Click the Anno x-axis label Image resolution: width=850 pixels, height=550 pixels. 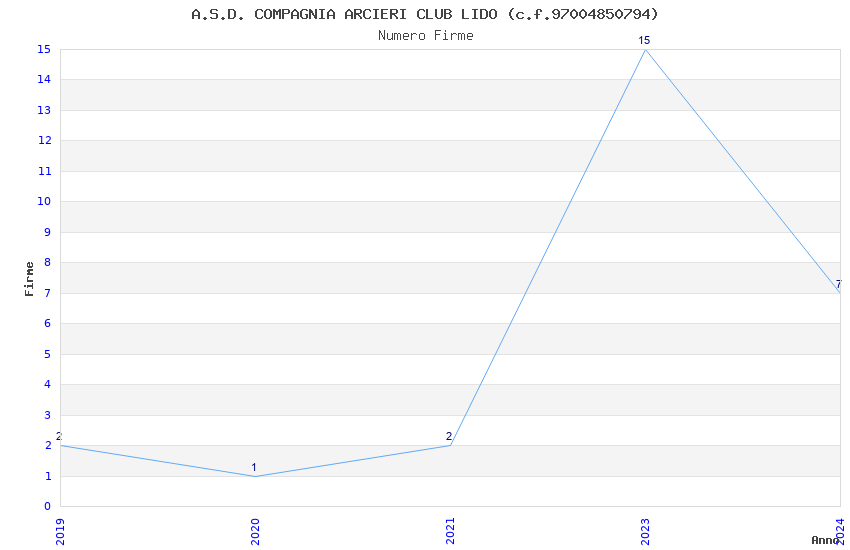825,540
